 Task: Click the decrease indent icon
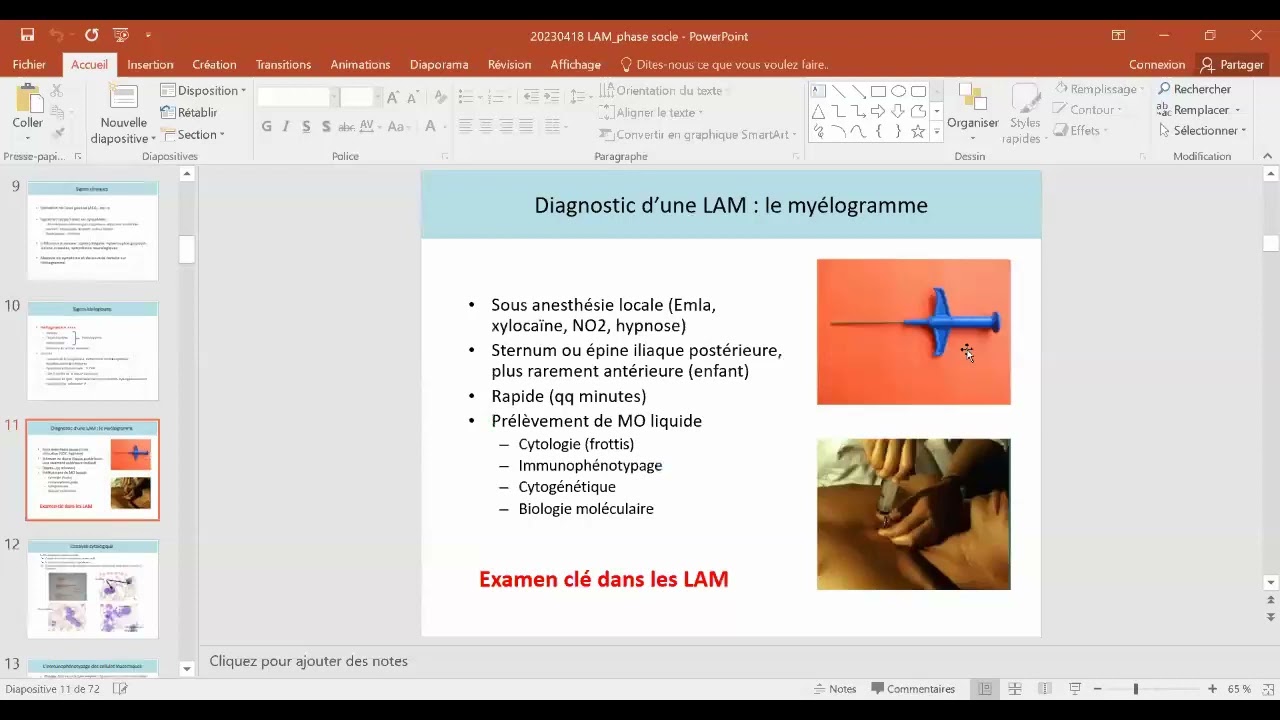(530, 97)
